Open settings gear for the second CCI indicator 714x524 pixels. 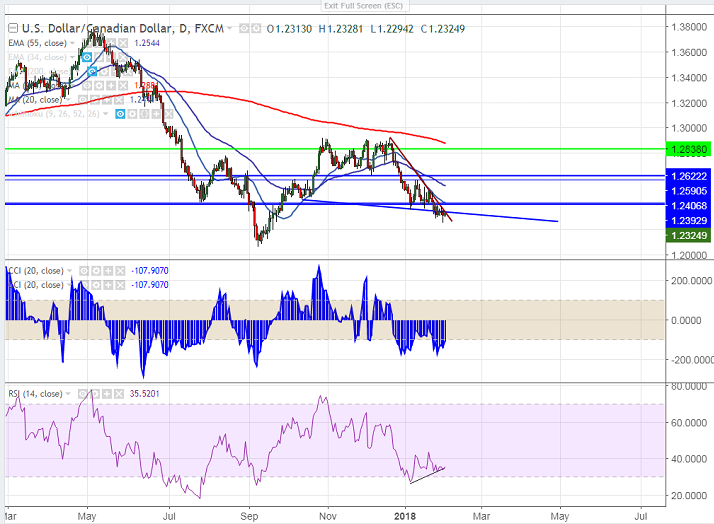pos(96,285)
